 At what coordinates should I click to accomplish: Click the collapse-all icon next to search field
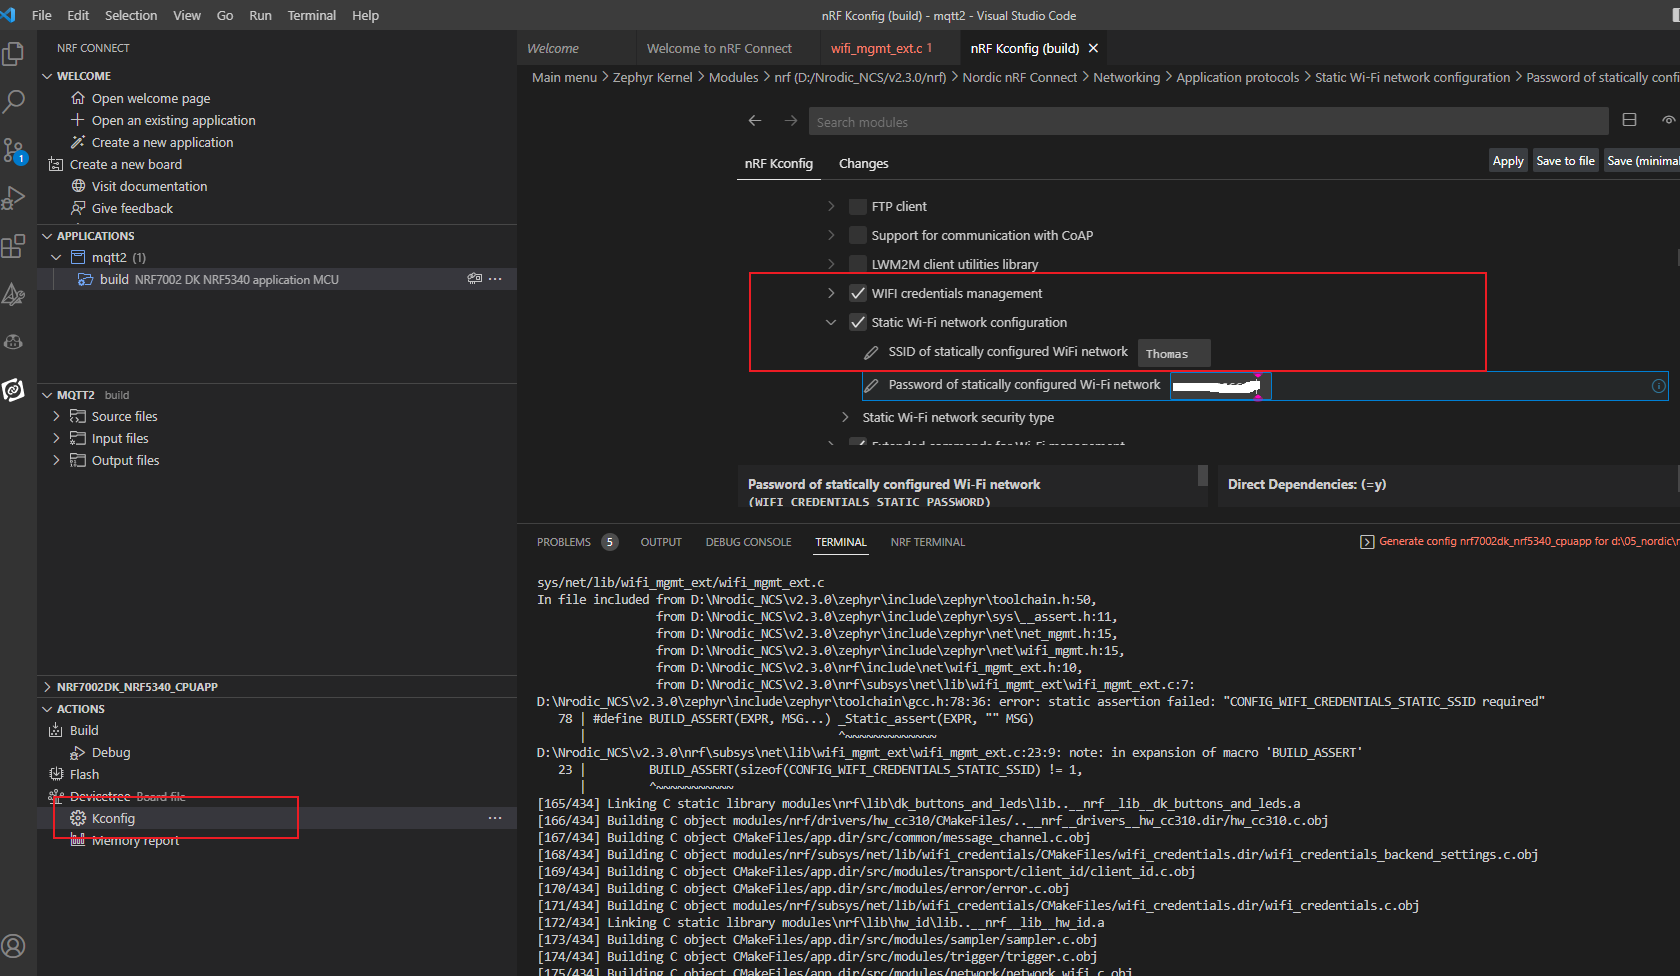[1630, 120]
